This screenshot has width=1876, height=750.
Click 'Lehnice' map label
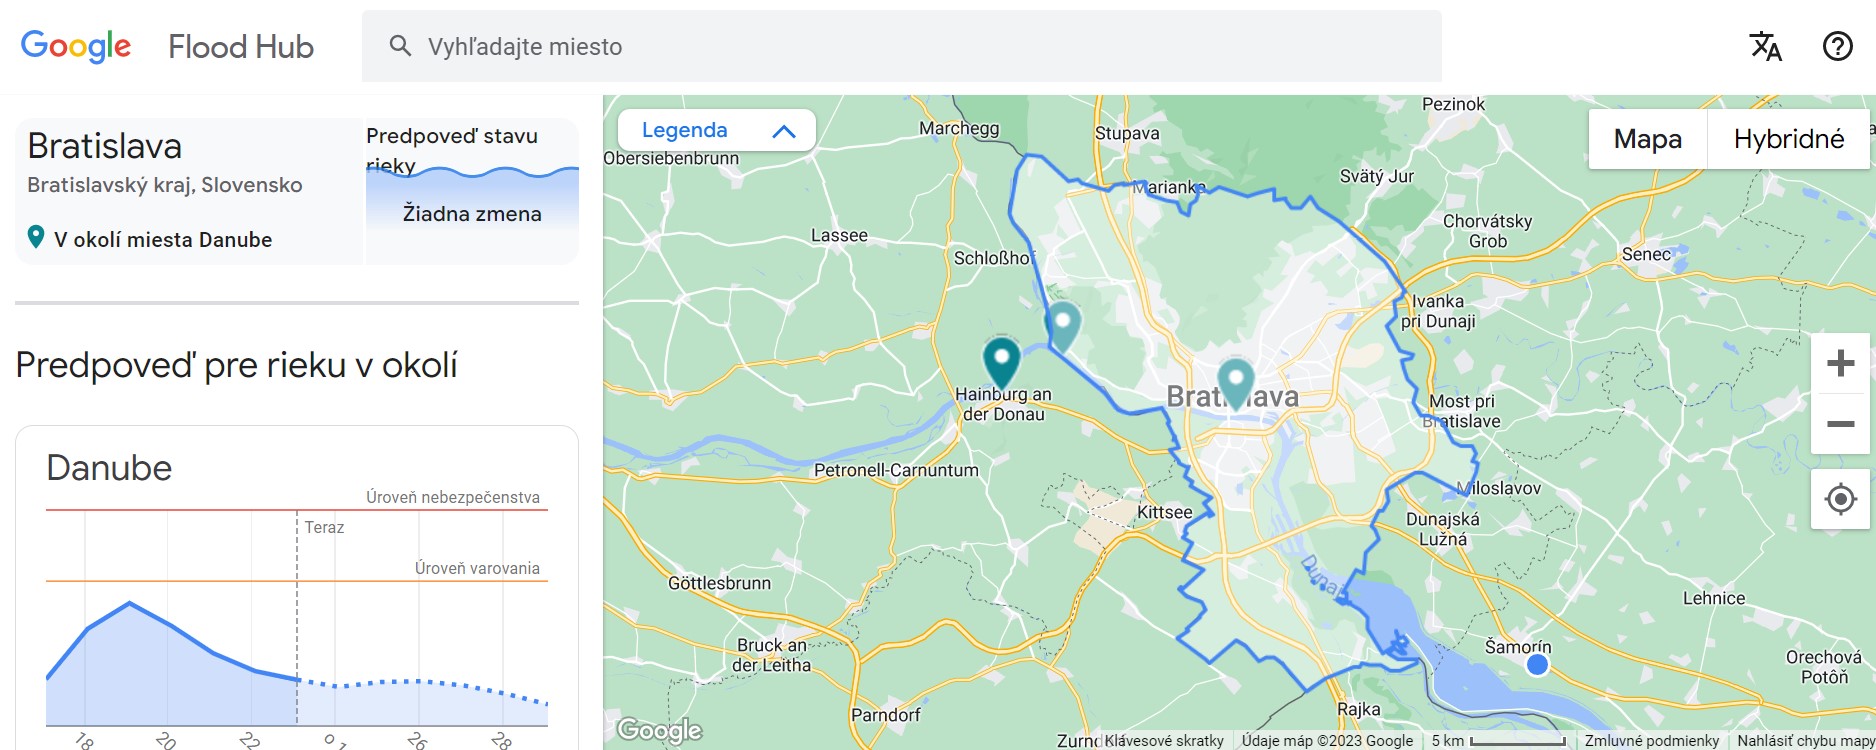(1714, 598)
